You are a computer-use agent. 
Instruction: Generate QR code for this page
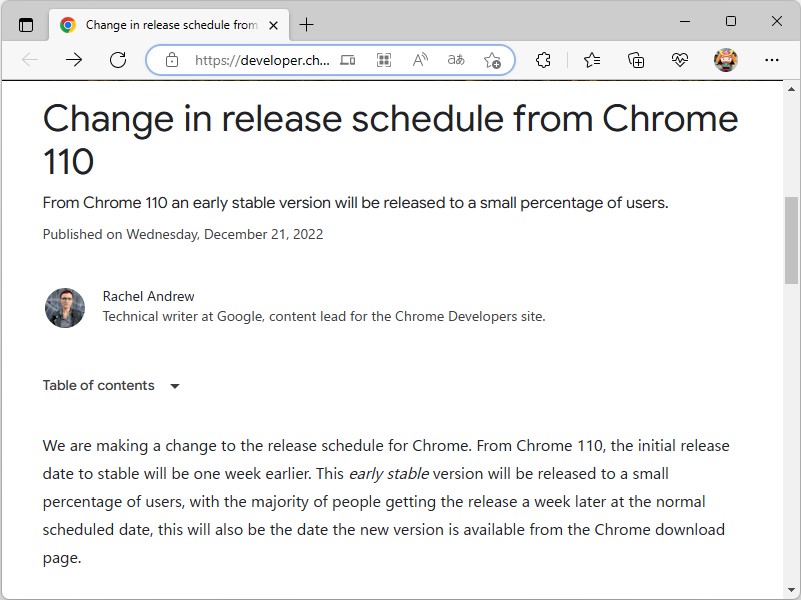point(383,60)
